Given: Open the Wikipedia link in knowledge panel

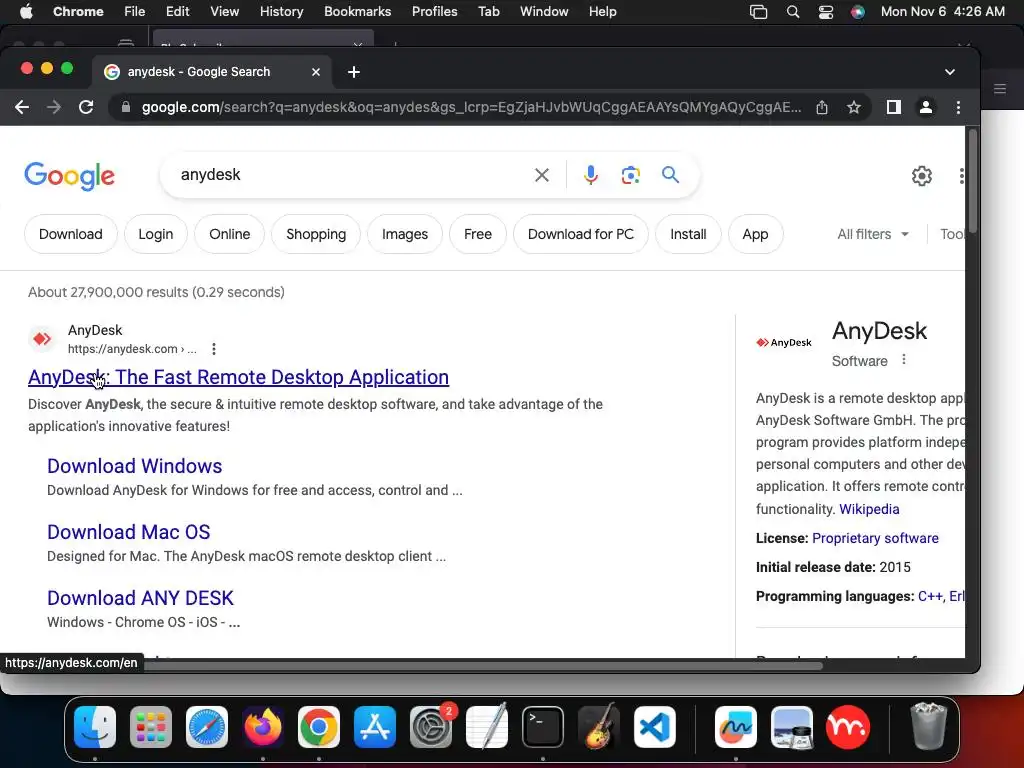Looking at the screenshot, I should [869, 509].
